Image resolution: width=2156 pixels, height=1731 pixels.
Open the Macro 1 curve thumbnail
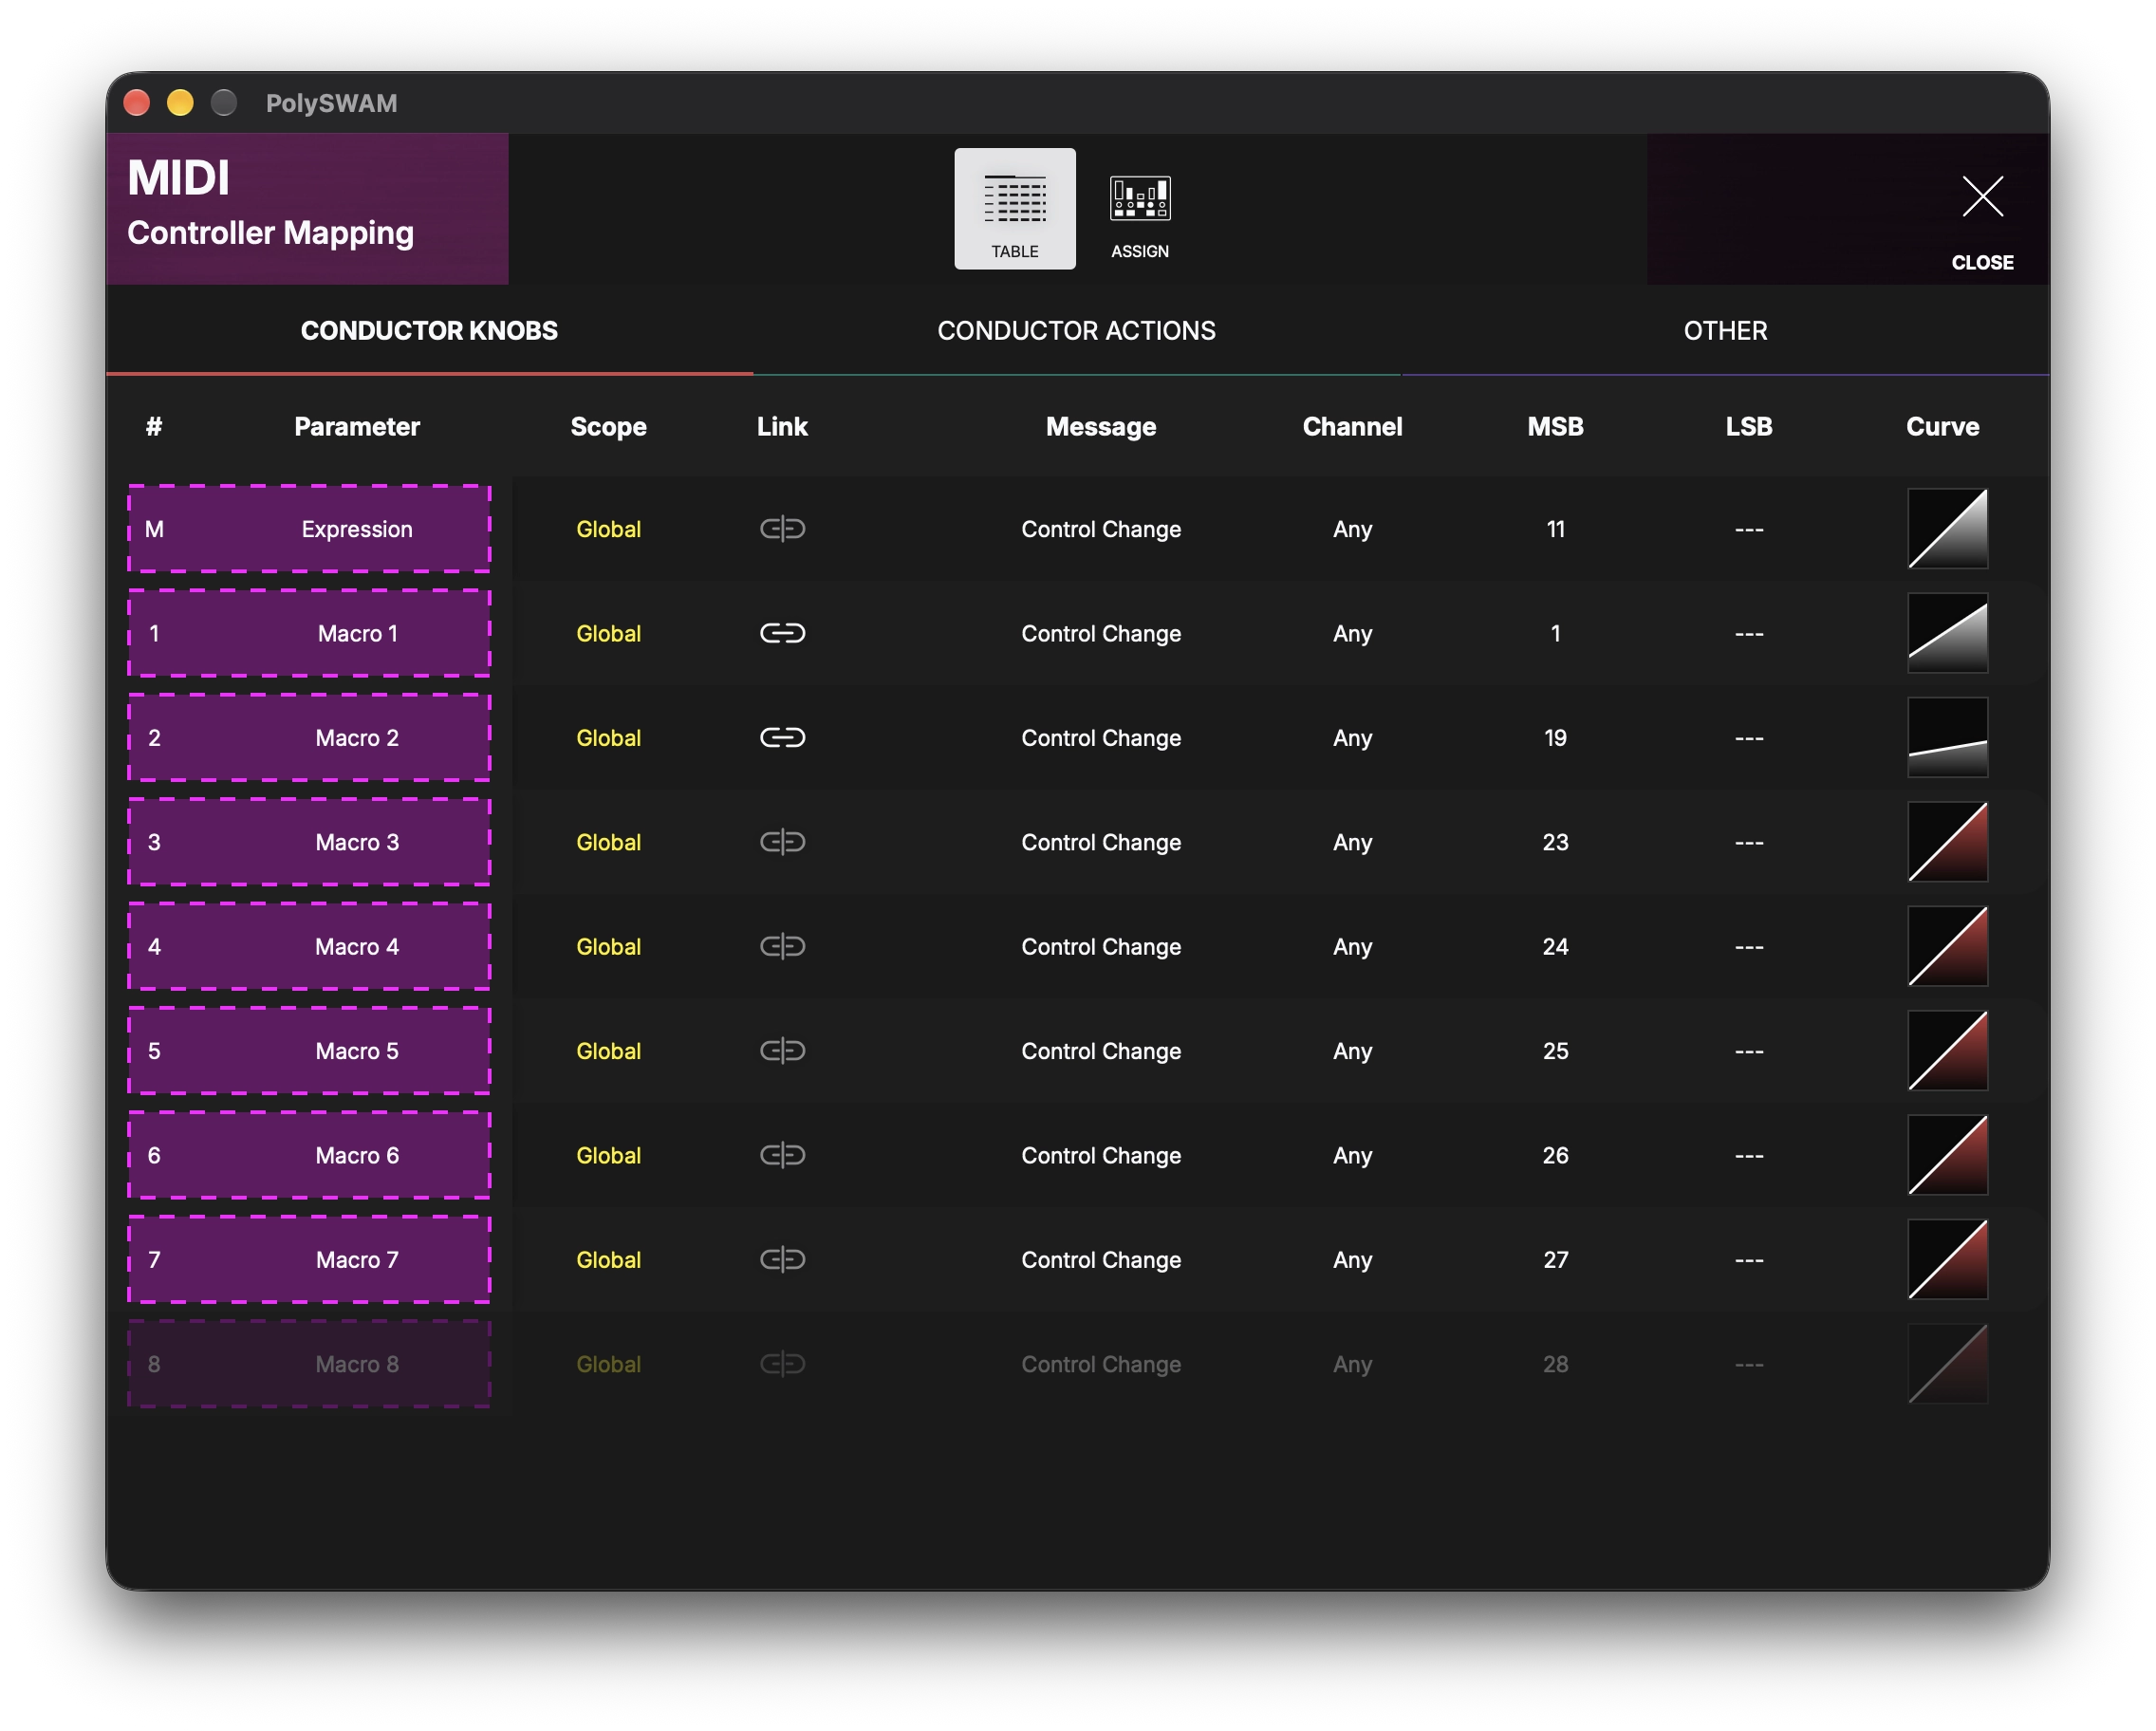pyautogui.click(x=1946, y=633)
